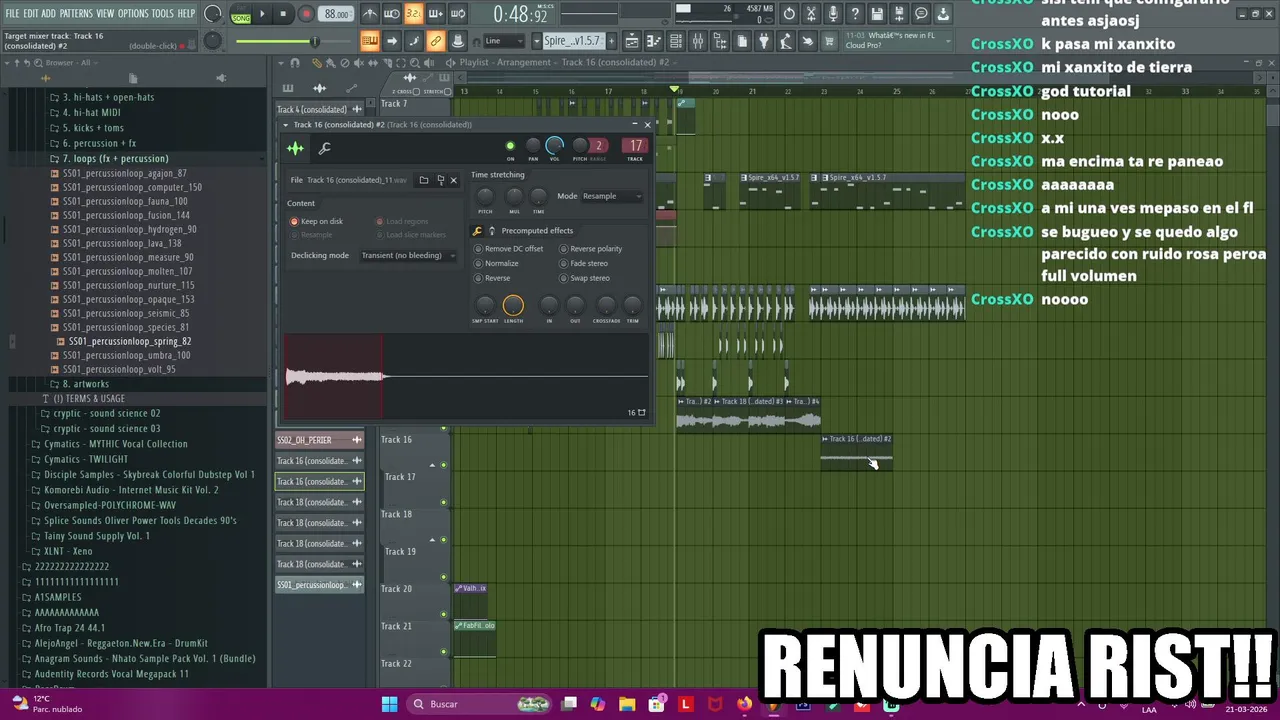
Task: Expand the Cymatics - TWILIGHT folder
Action: 86,459
